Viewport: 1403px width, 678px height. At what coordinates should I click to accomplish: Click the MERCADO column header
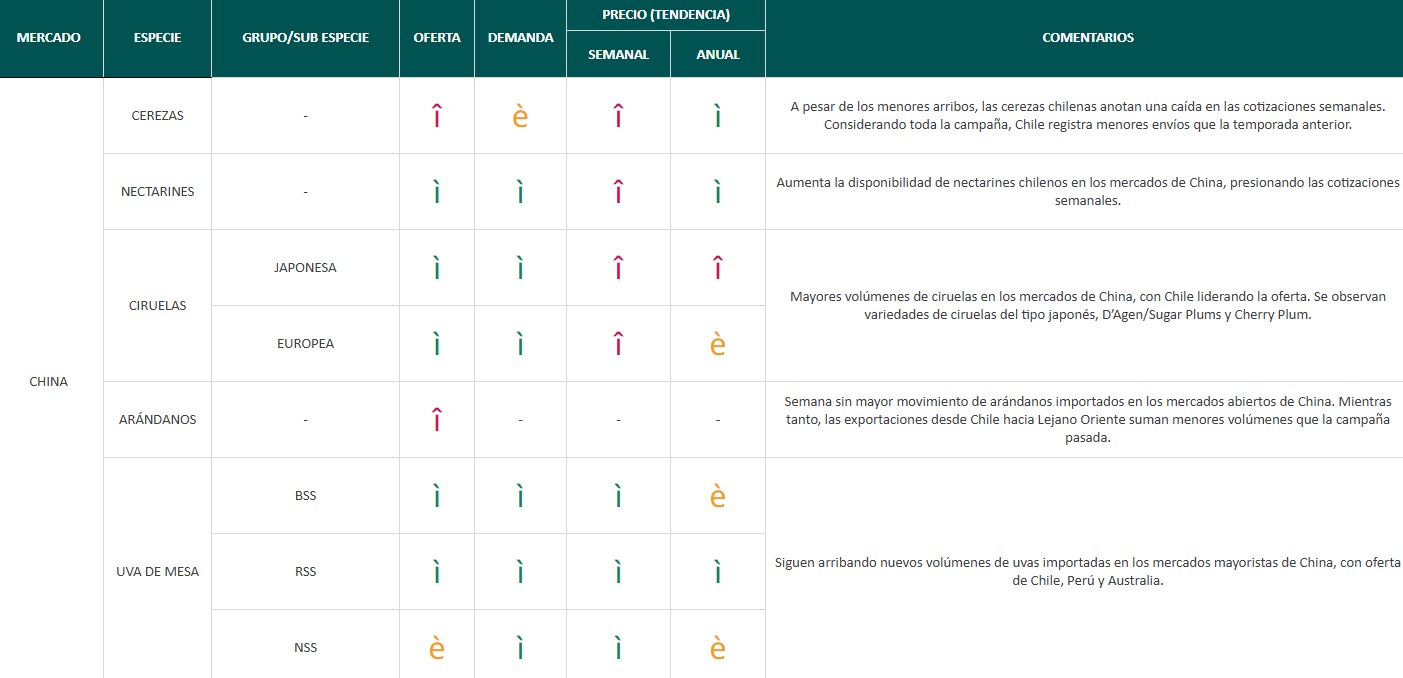pos(49,38)
